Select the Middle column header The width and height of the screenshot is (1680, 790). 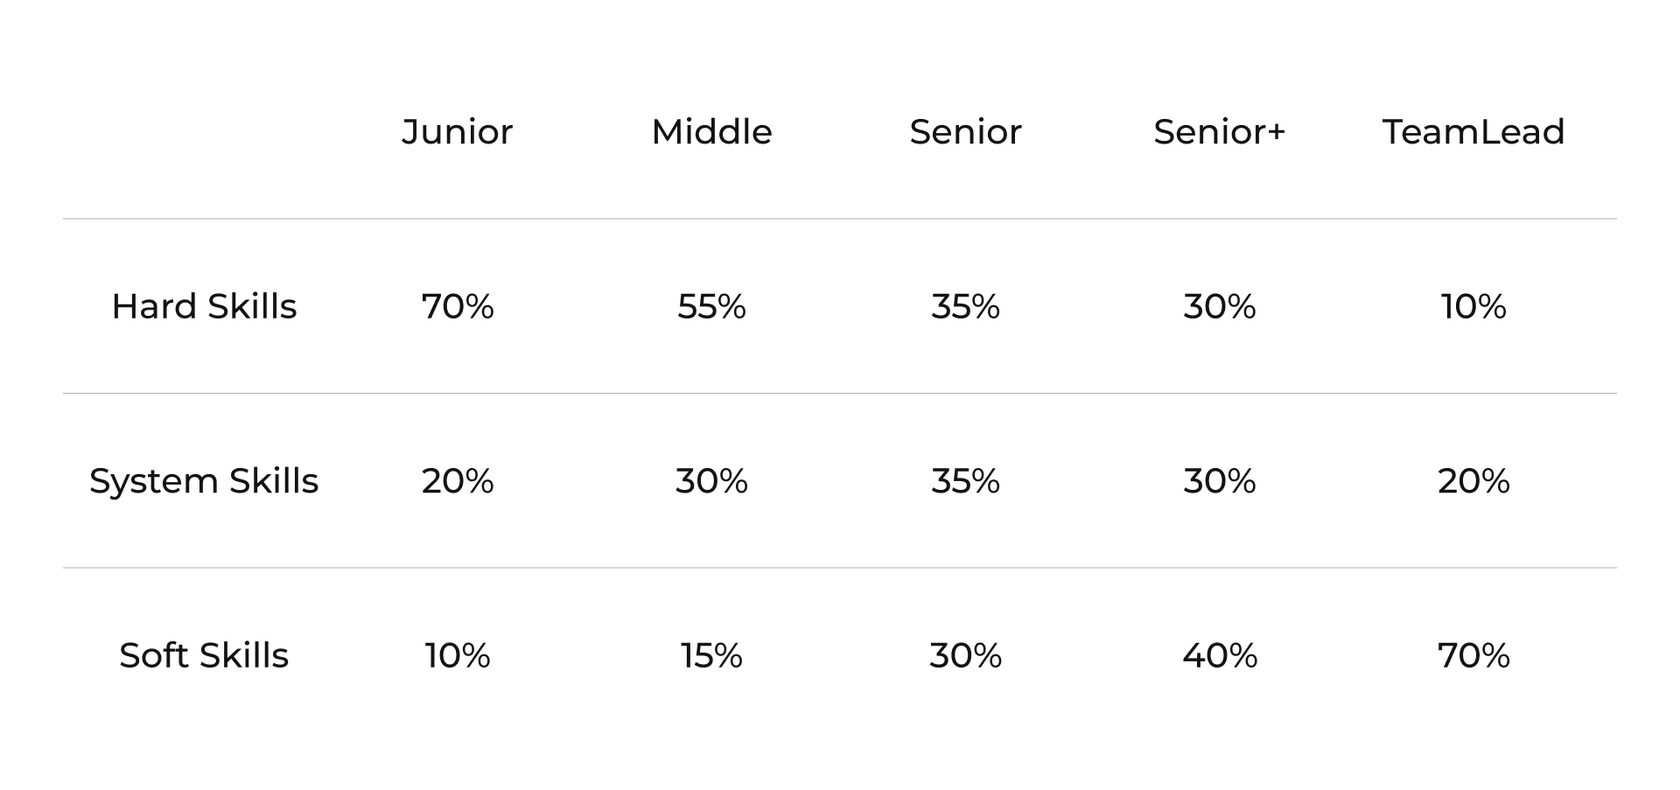(x=711, y=132)
